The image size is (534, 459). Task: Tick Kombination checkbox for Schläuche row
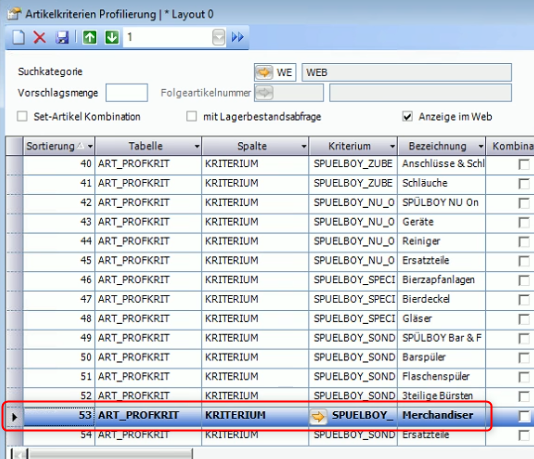[x=524, y=184]
